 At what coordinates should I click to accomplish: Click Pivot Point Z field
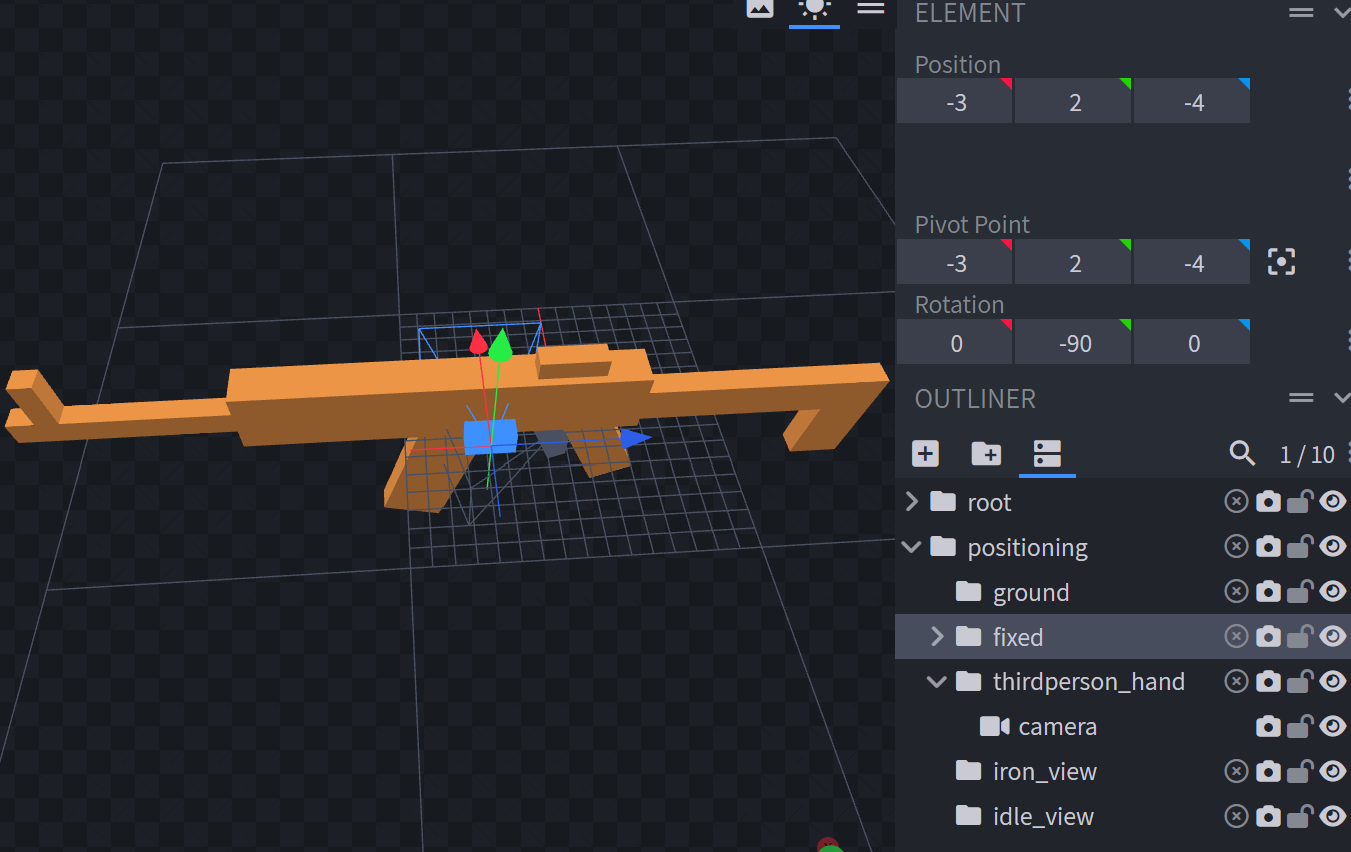1192,262
